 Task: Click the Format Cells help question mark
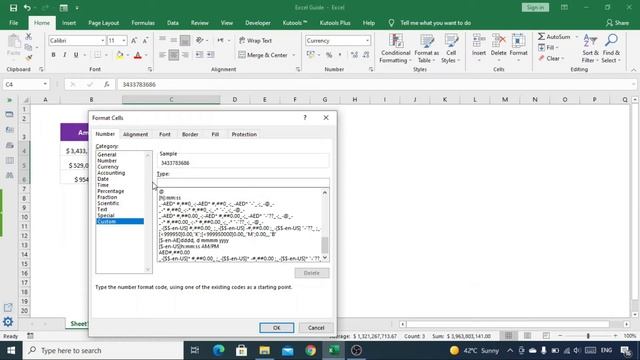click(x=305, y=118)
